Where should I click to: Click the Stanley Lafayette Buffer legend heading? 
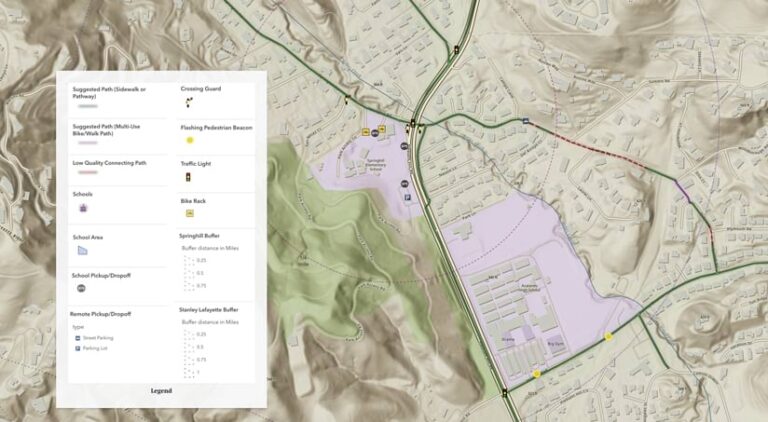point(209,310)
